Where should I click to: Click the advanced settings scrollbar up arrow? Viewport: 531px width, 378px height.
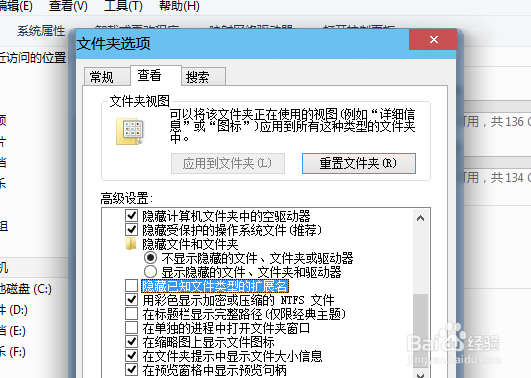(421, 218)
